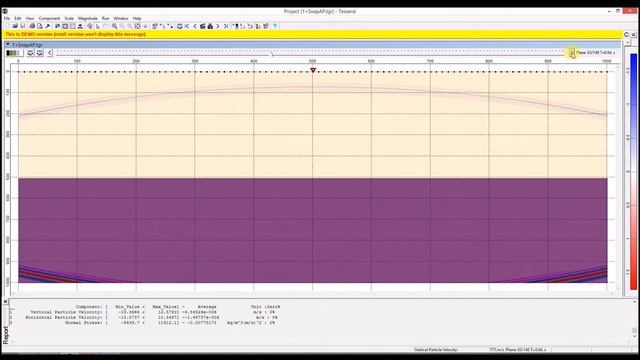
Task: Click the Print icon in toolbar
Action: pos(32,26)
